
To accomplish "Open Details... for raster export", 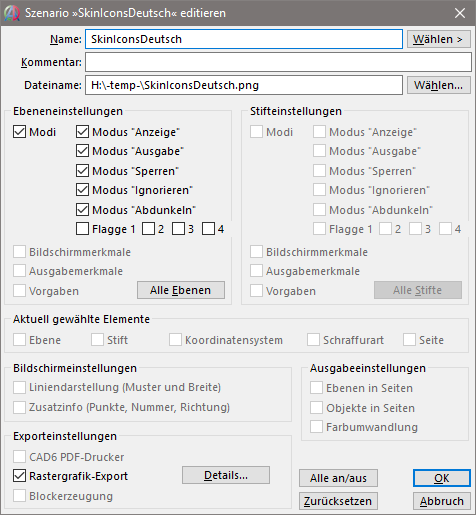I will (x=226, y=475).
